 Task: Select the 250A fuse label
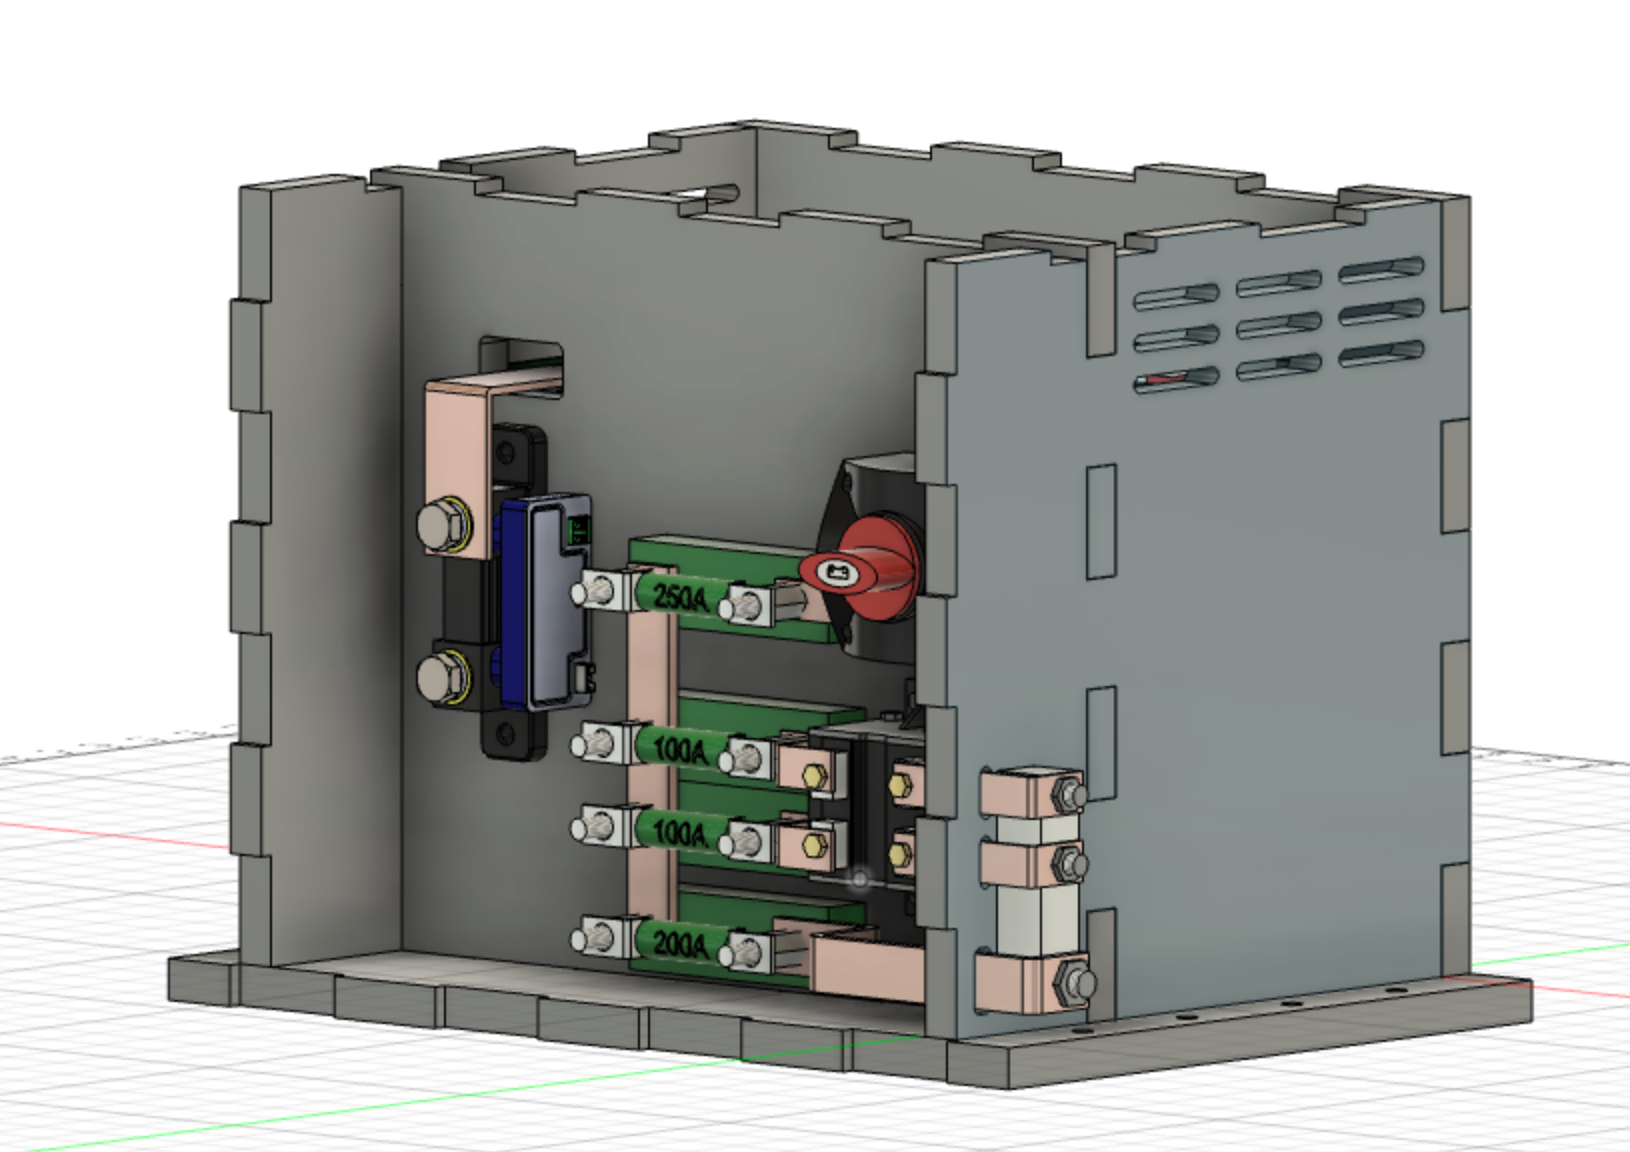[x=680, y=598]
